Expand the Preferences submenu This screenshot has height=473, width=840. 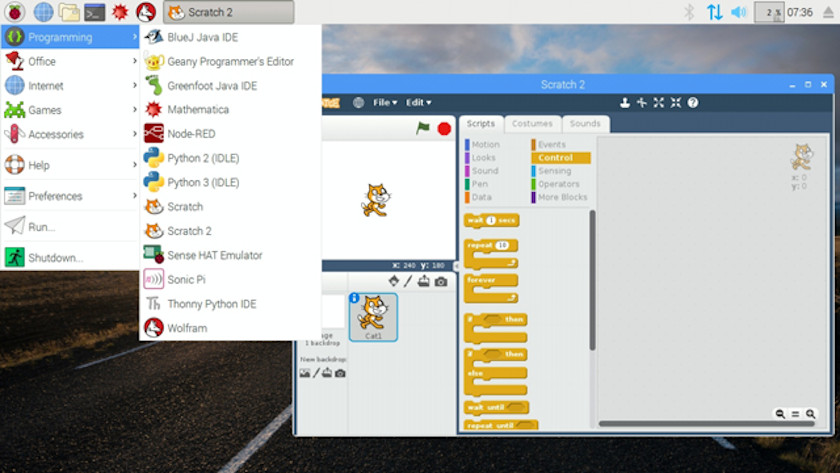(x=70, y=196)
